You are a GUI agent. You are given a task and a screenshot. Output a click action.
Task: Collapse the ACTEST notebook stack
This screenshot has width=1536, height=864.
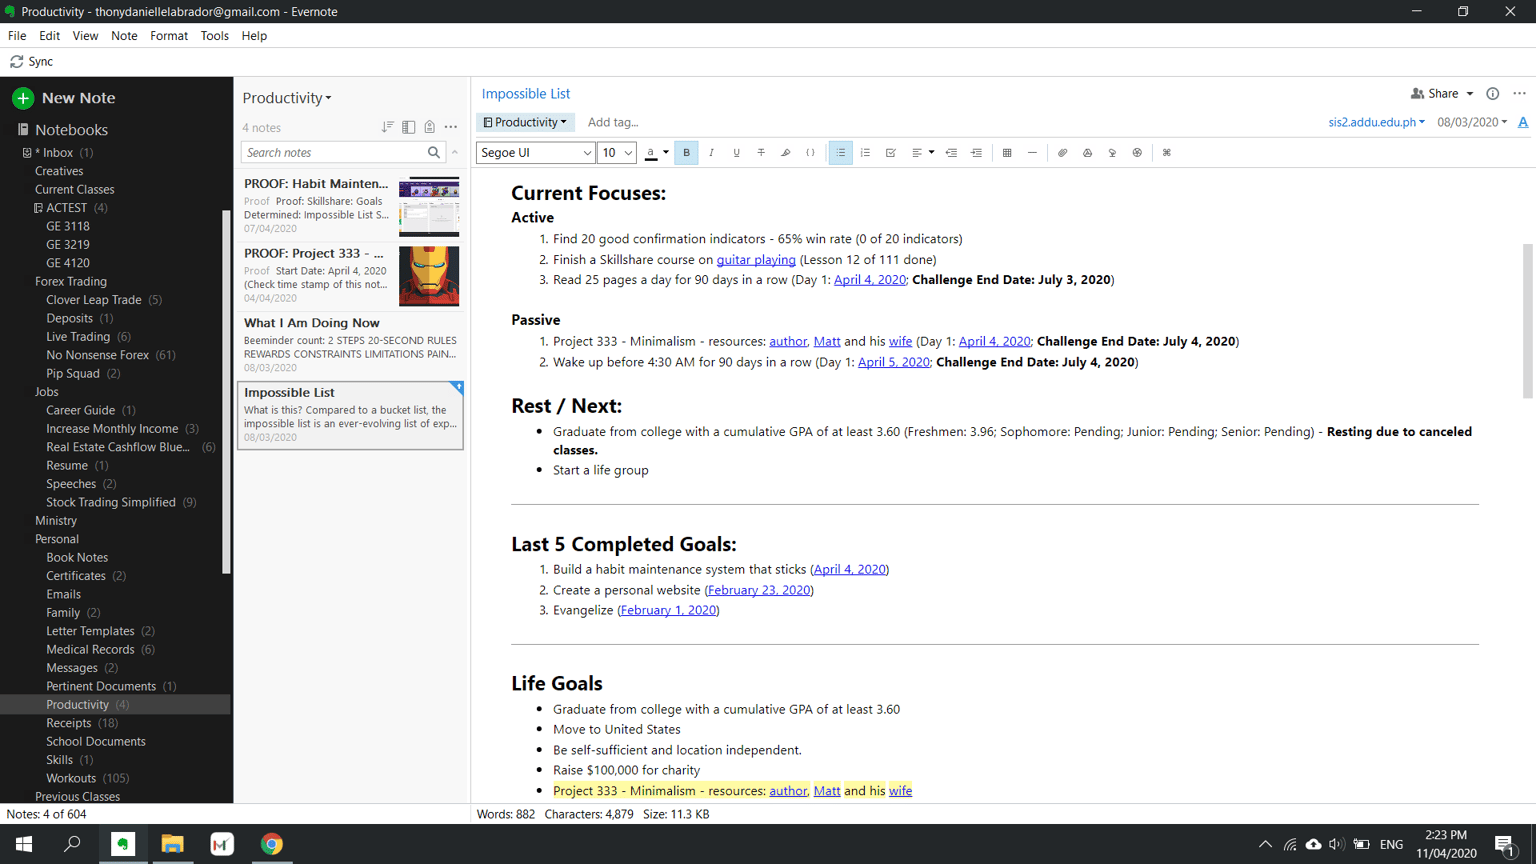click(x=38, y=208)
